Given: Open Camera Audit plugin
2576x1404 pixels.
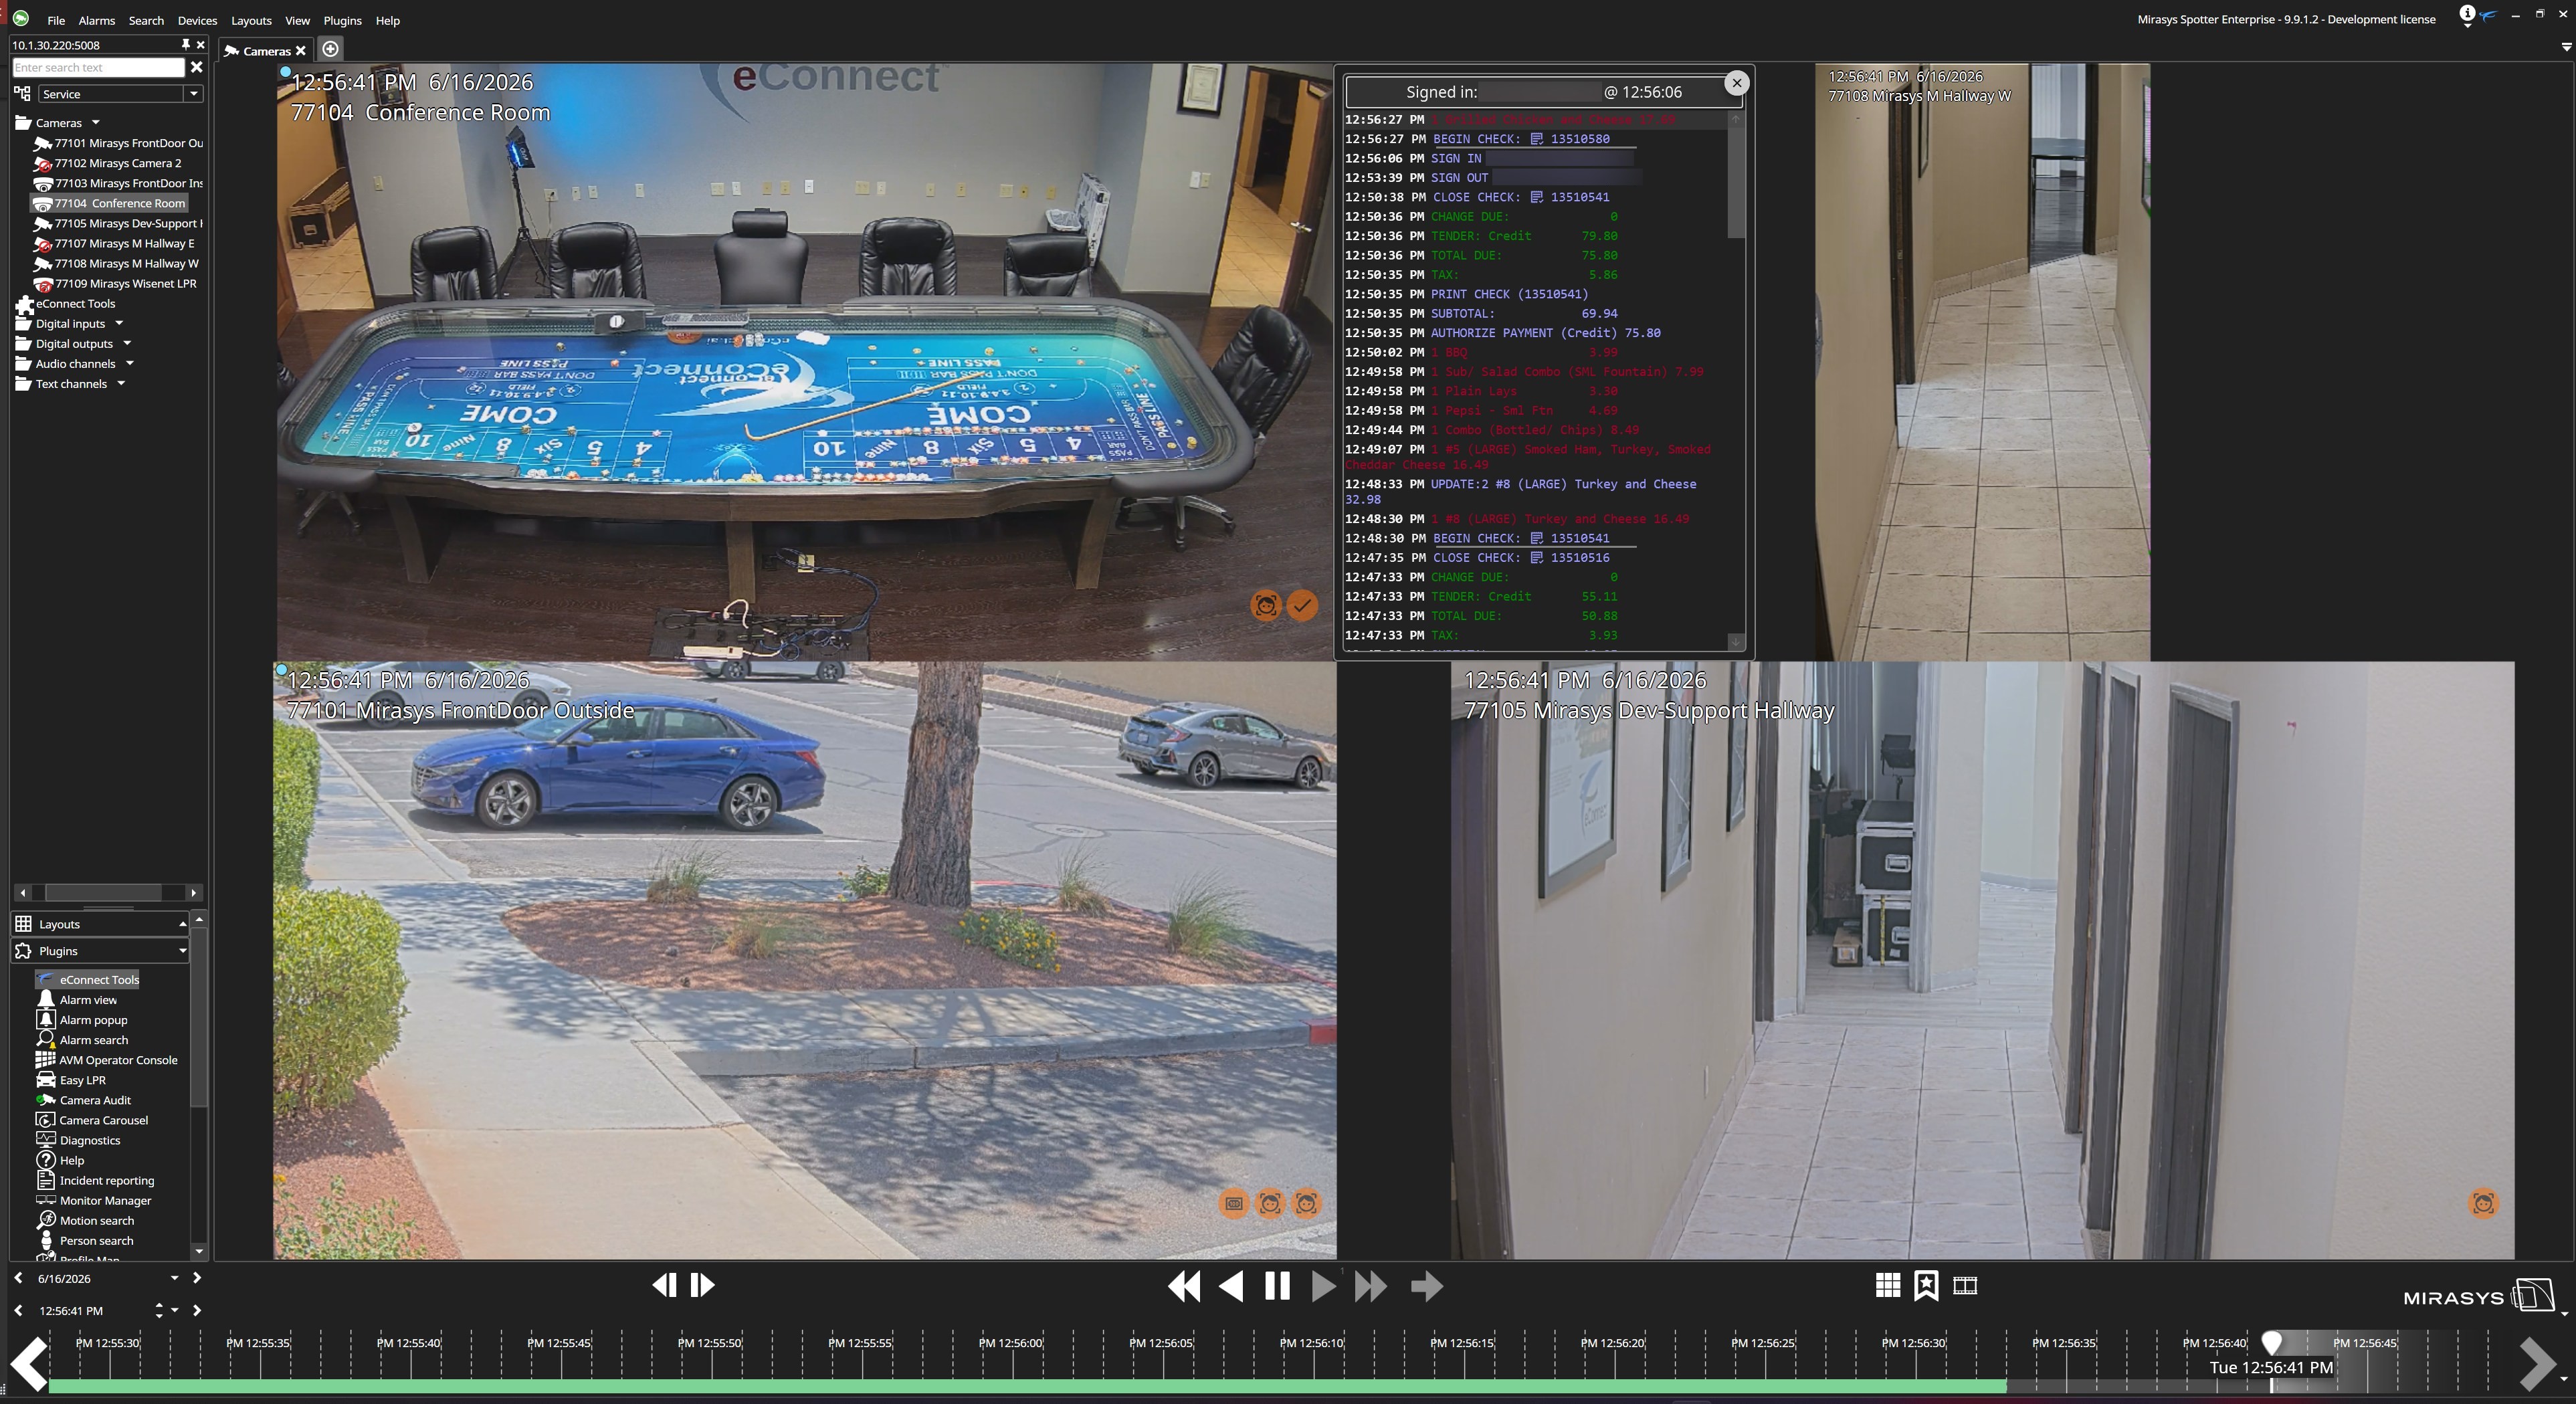Looking at the screenshot, I should point(84,1099).
